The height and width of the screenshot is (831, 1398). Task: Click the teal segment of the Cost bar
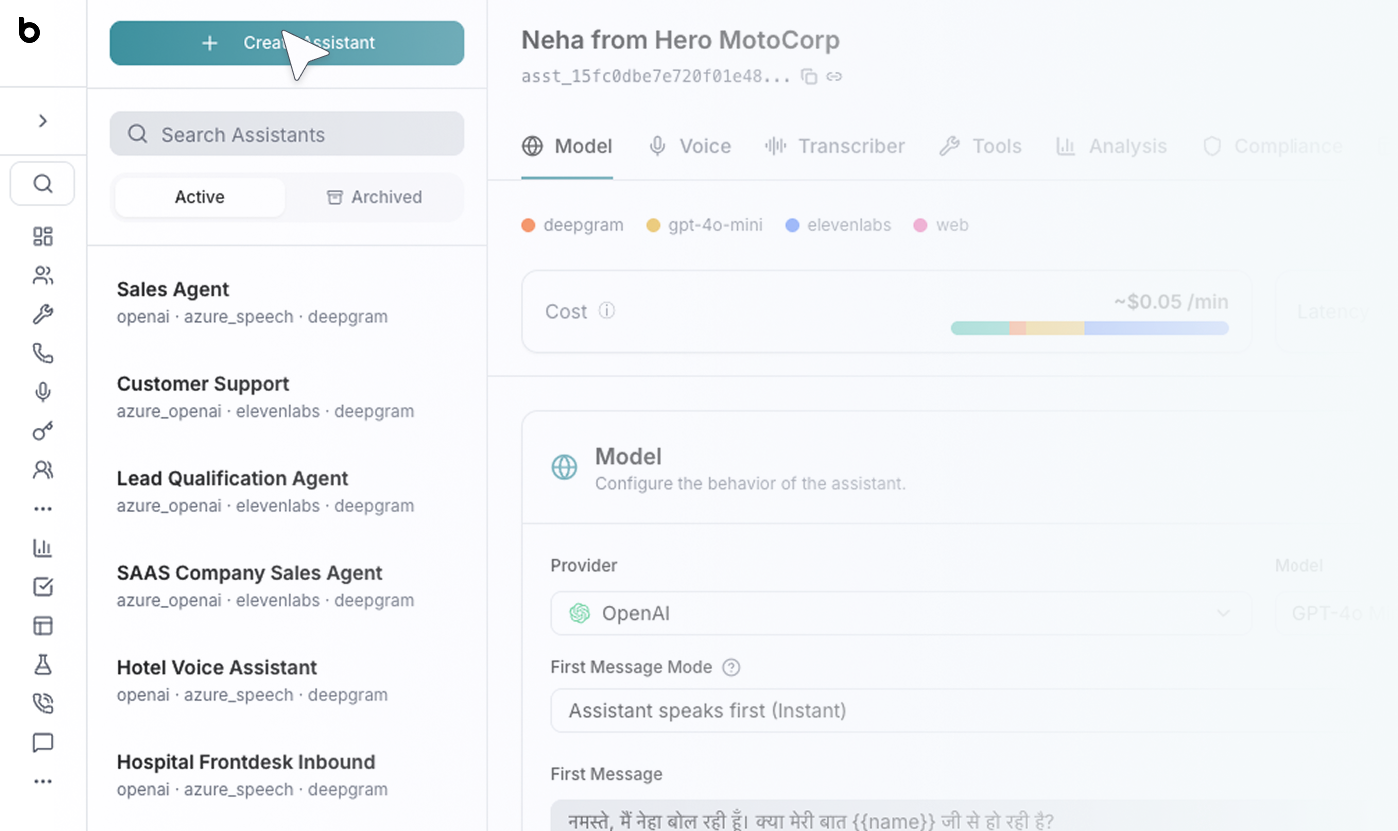[x=980, y=328]
